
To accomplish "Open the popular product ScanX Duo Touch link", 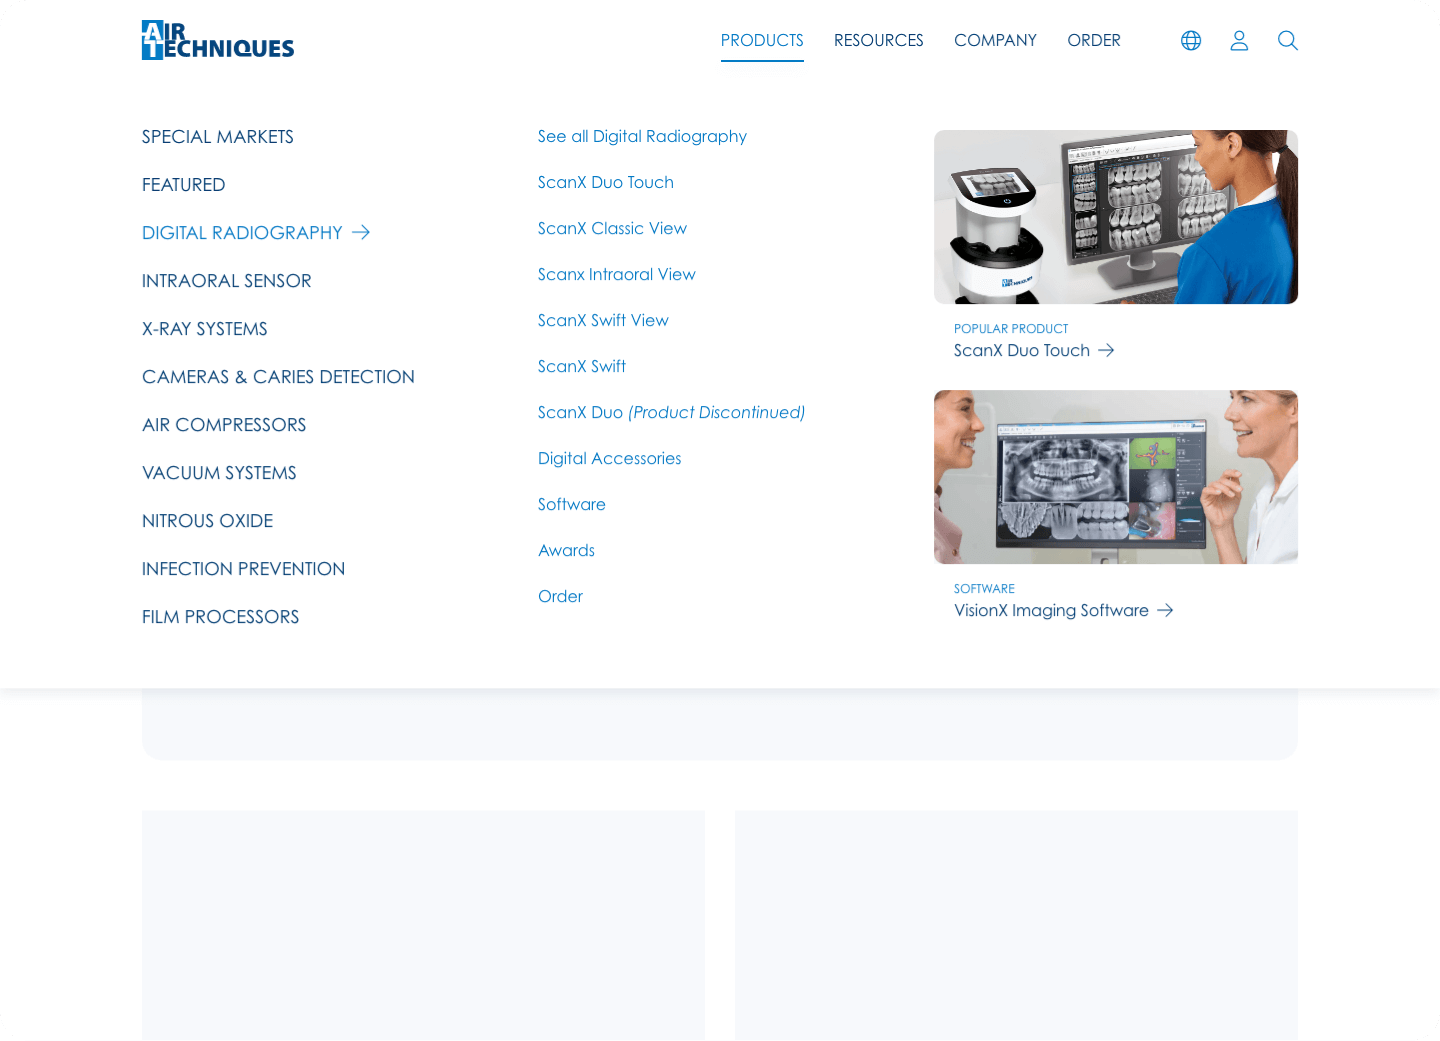I will coord(1034,350).
